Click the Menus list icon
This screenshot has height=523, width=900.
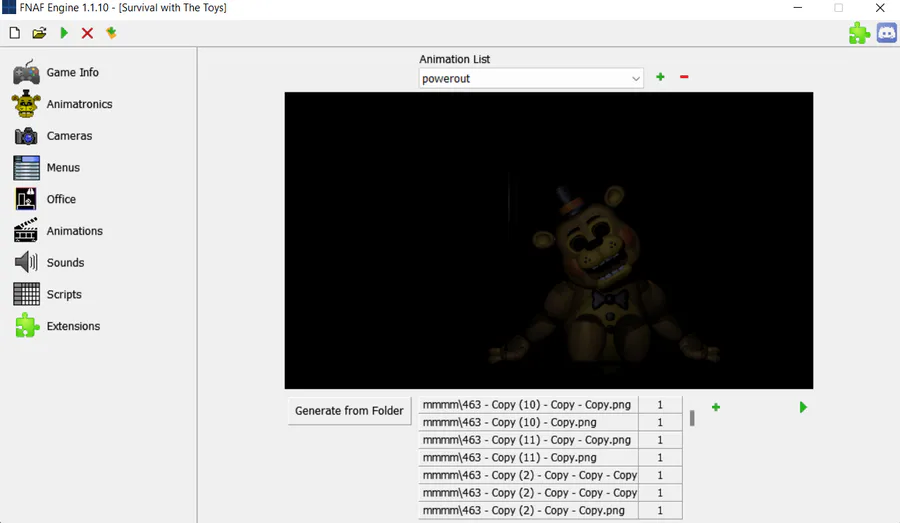[x=26, y=168]
